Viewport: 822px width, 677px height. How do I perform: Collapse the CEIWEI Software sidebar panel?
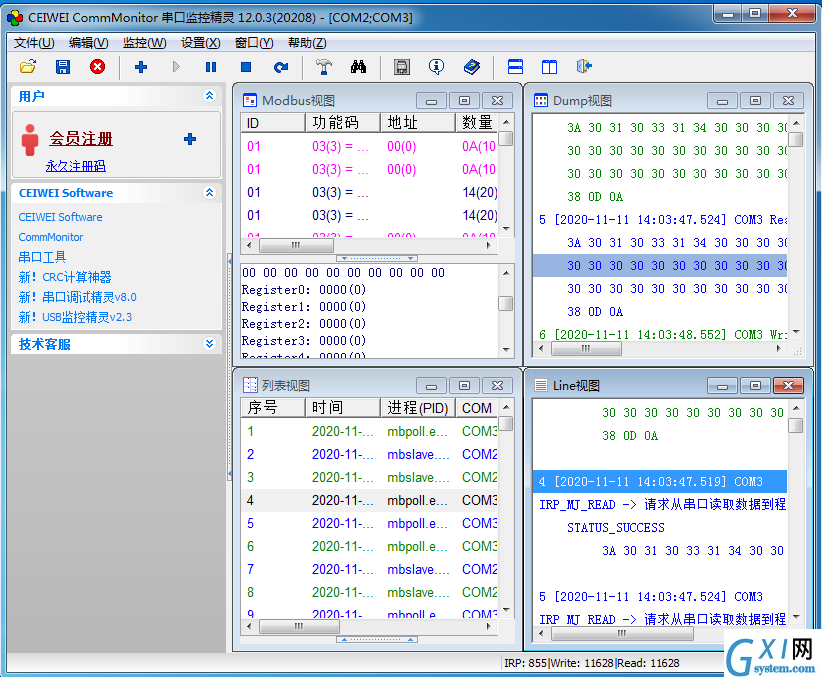209,192
